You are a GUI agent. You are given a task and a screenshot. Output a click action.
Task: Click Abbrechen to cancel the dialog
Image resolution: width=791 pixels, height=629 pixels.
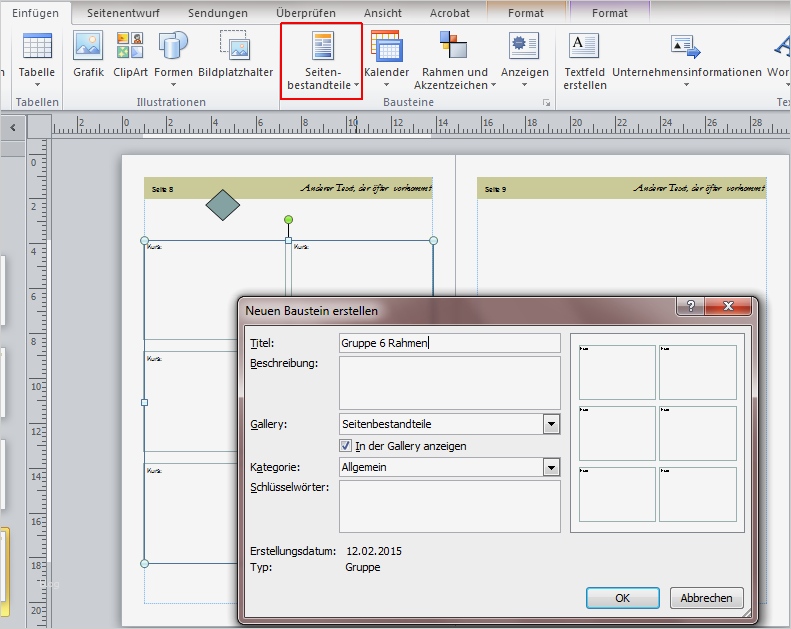[707, 598]
